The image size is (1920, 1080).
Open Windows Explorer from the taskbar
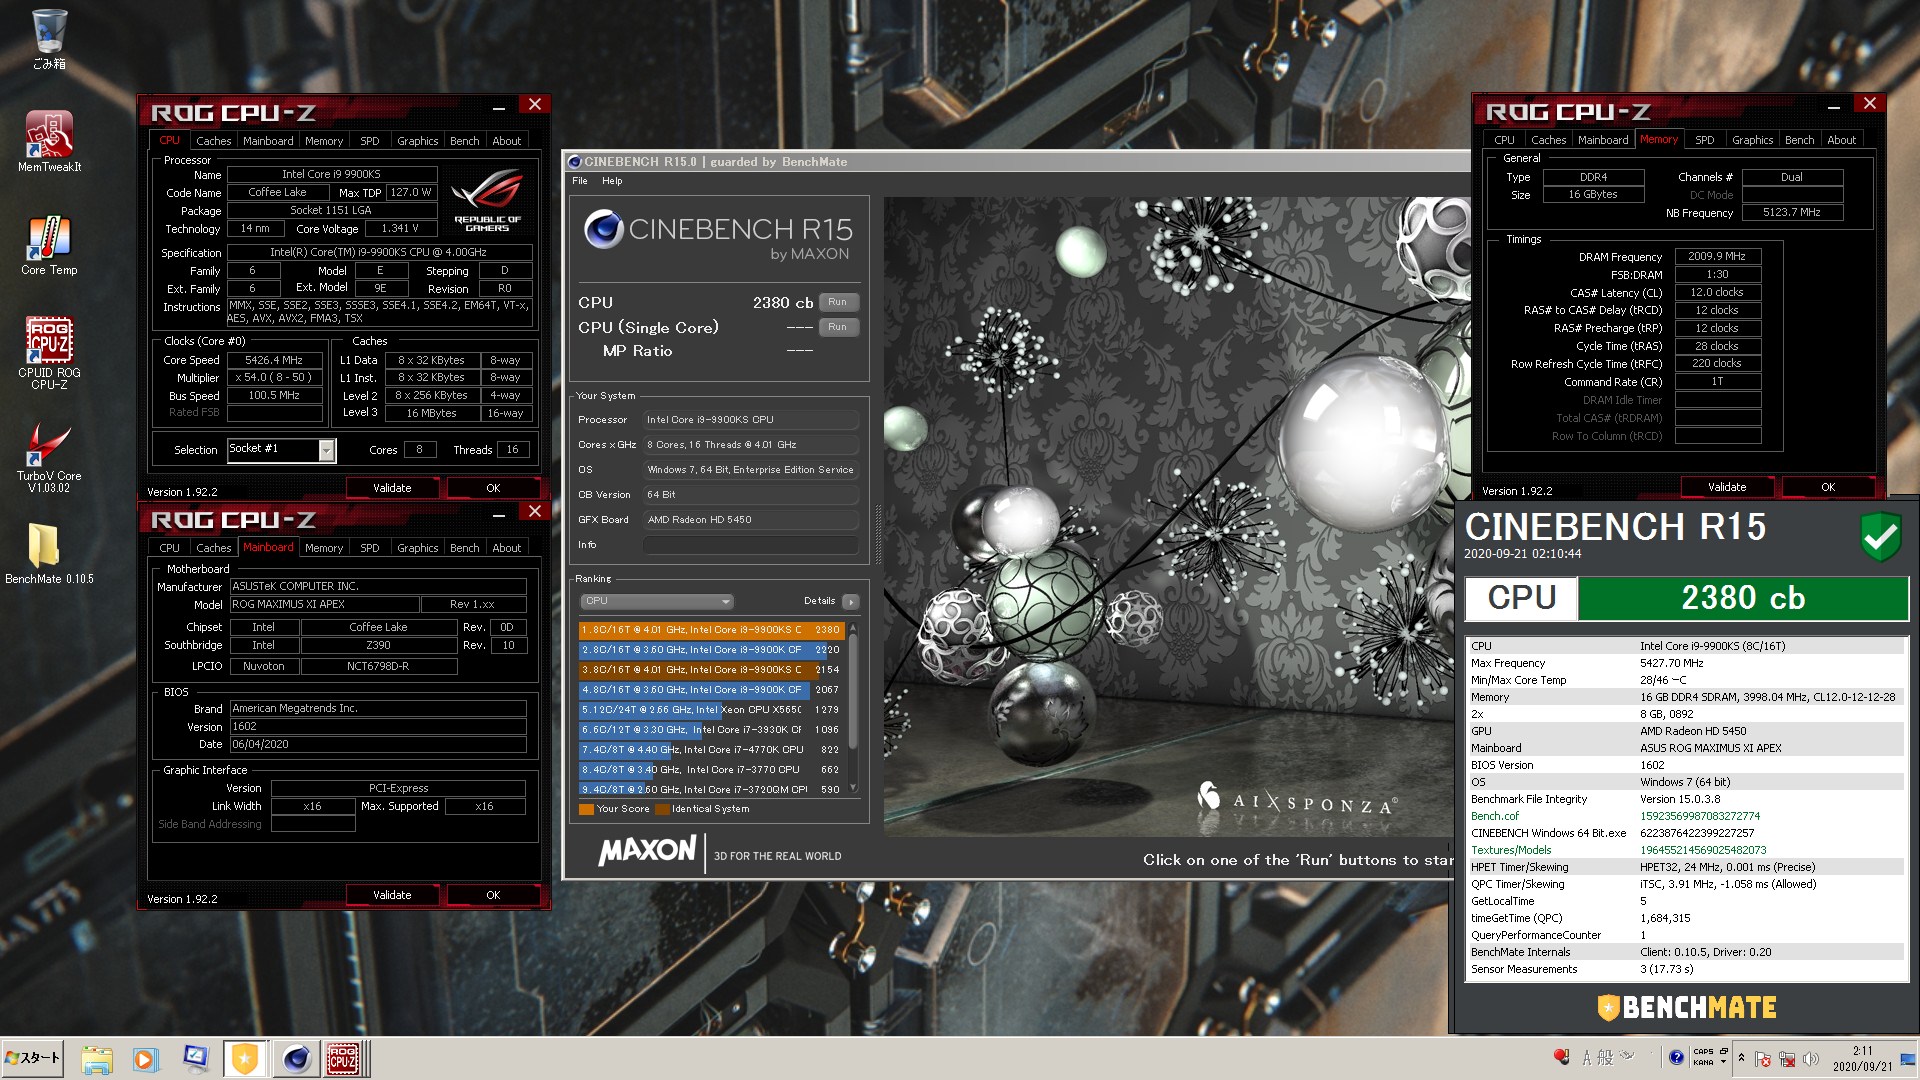click(97, 1059)
